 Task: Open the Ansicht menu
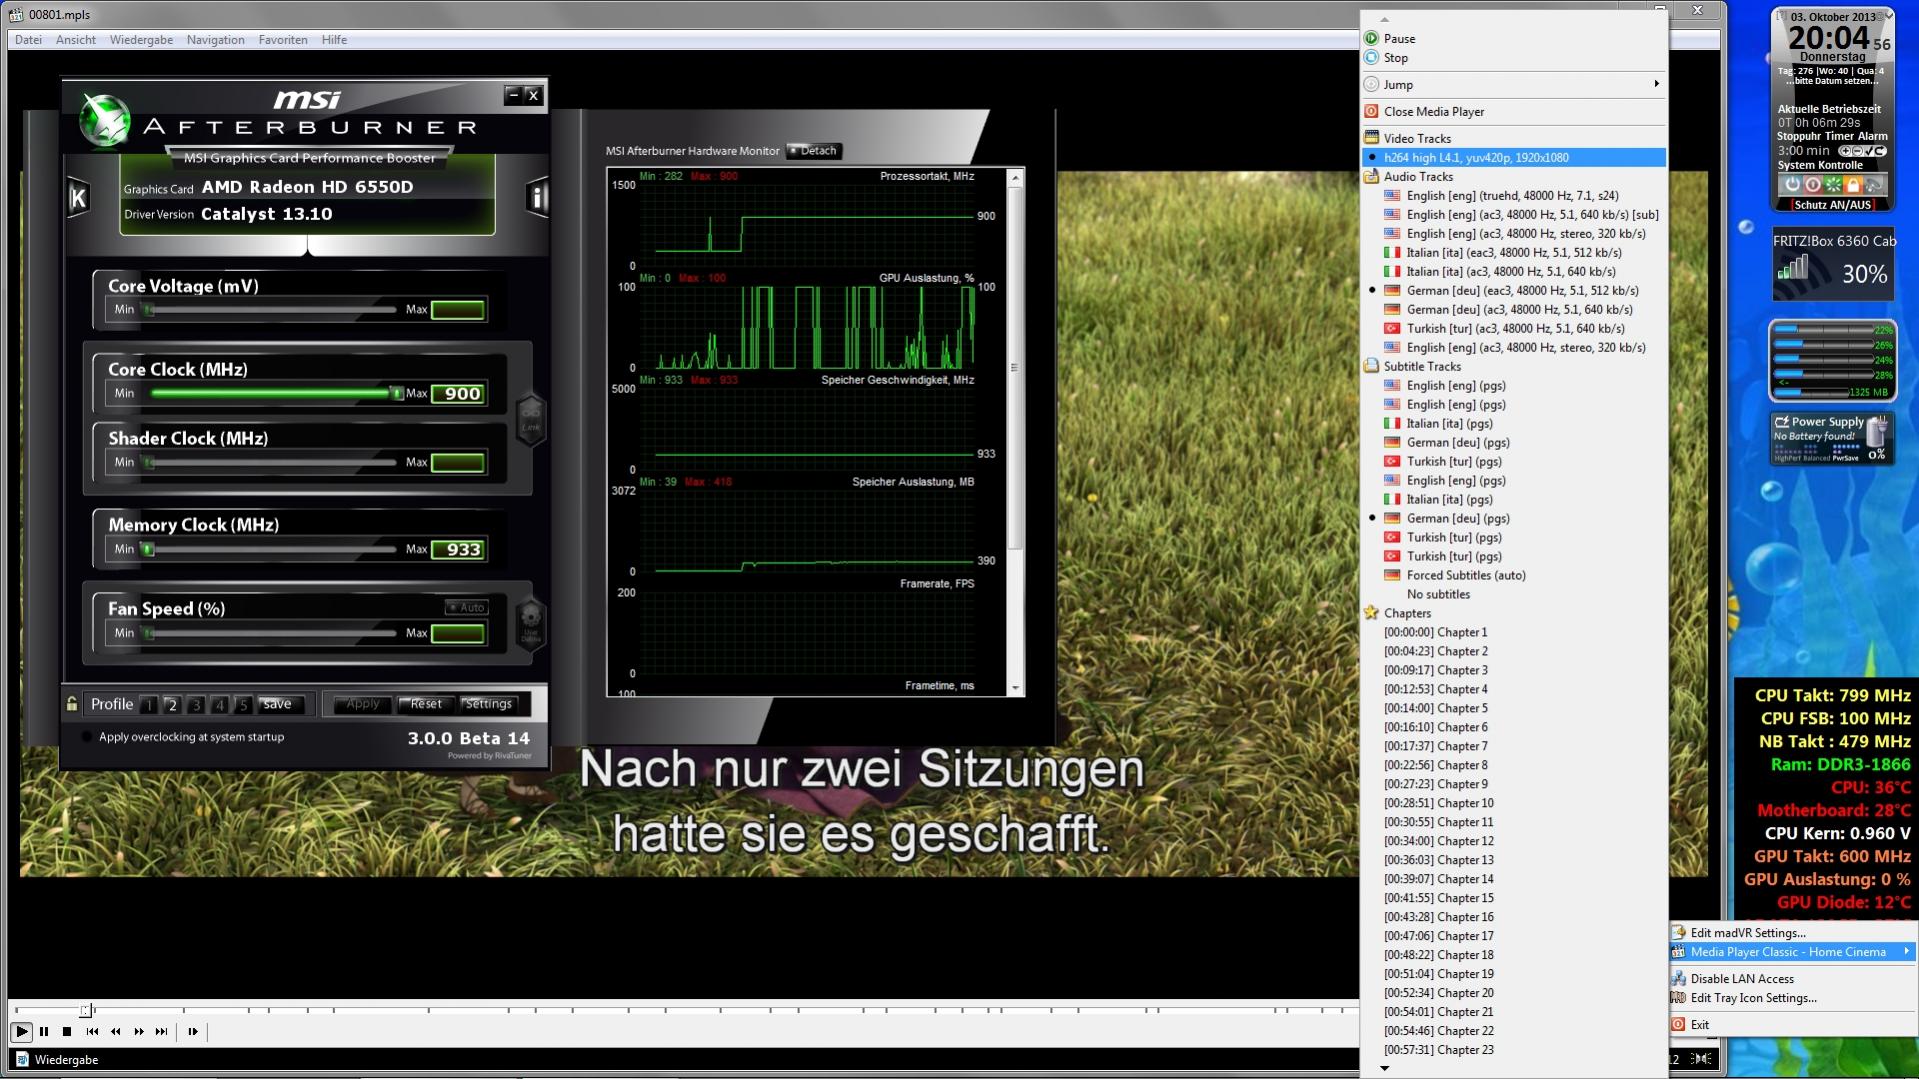[x=76, y=40]
